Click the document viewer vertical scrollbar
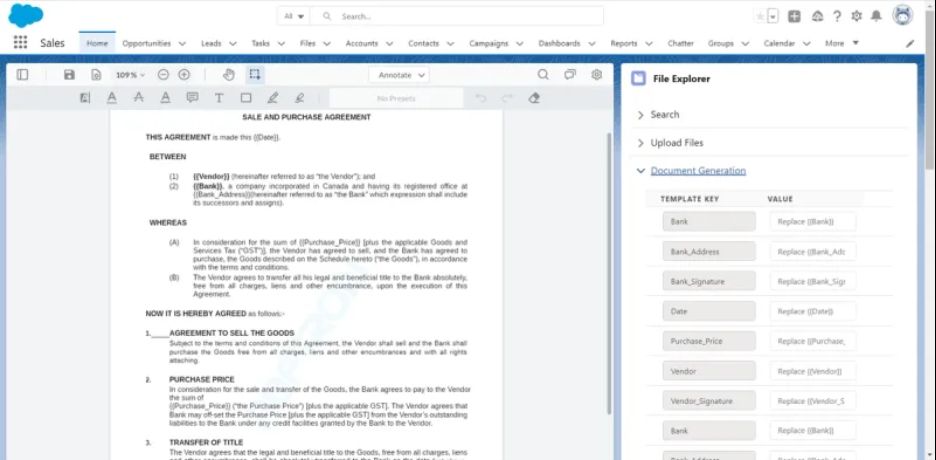Image resolution: width=936 pixels, height=460 pixels. [x=608, y=273]
